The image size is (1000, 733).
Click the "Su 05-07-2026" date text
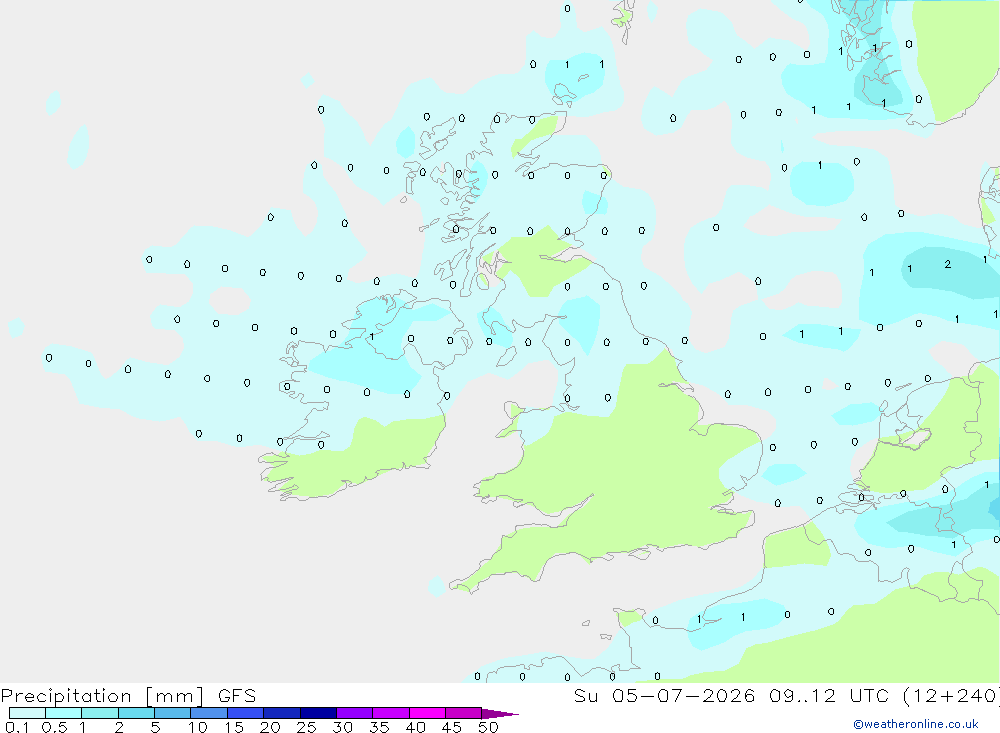664,695
